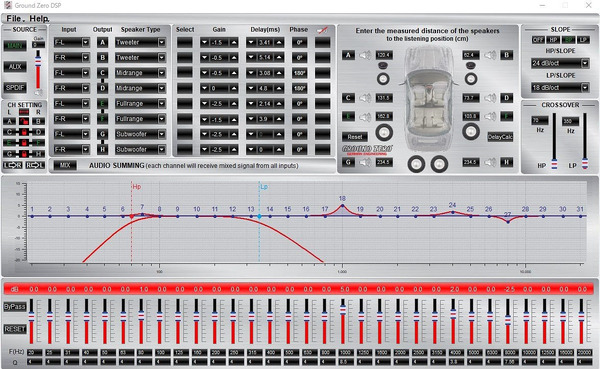Copy left to right with the L-to-R arrow button
The width and height of the screenshot is (600, 369).
click(x=13, y=165)
